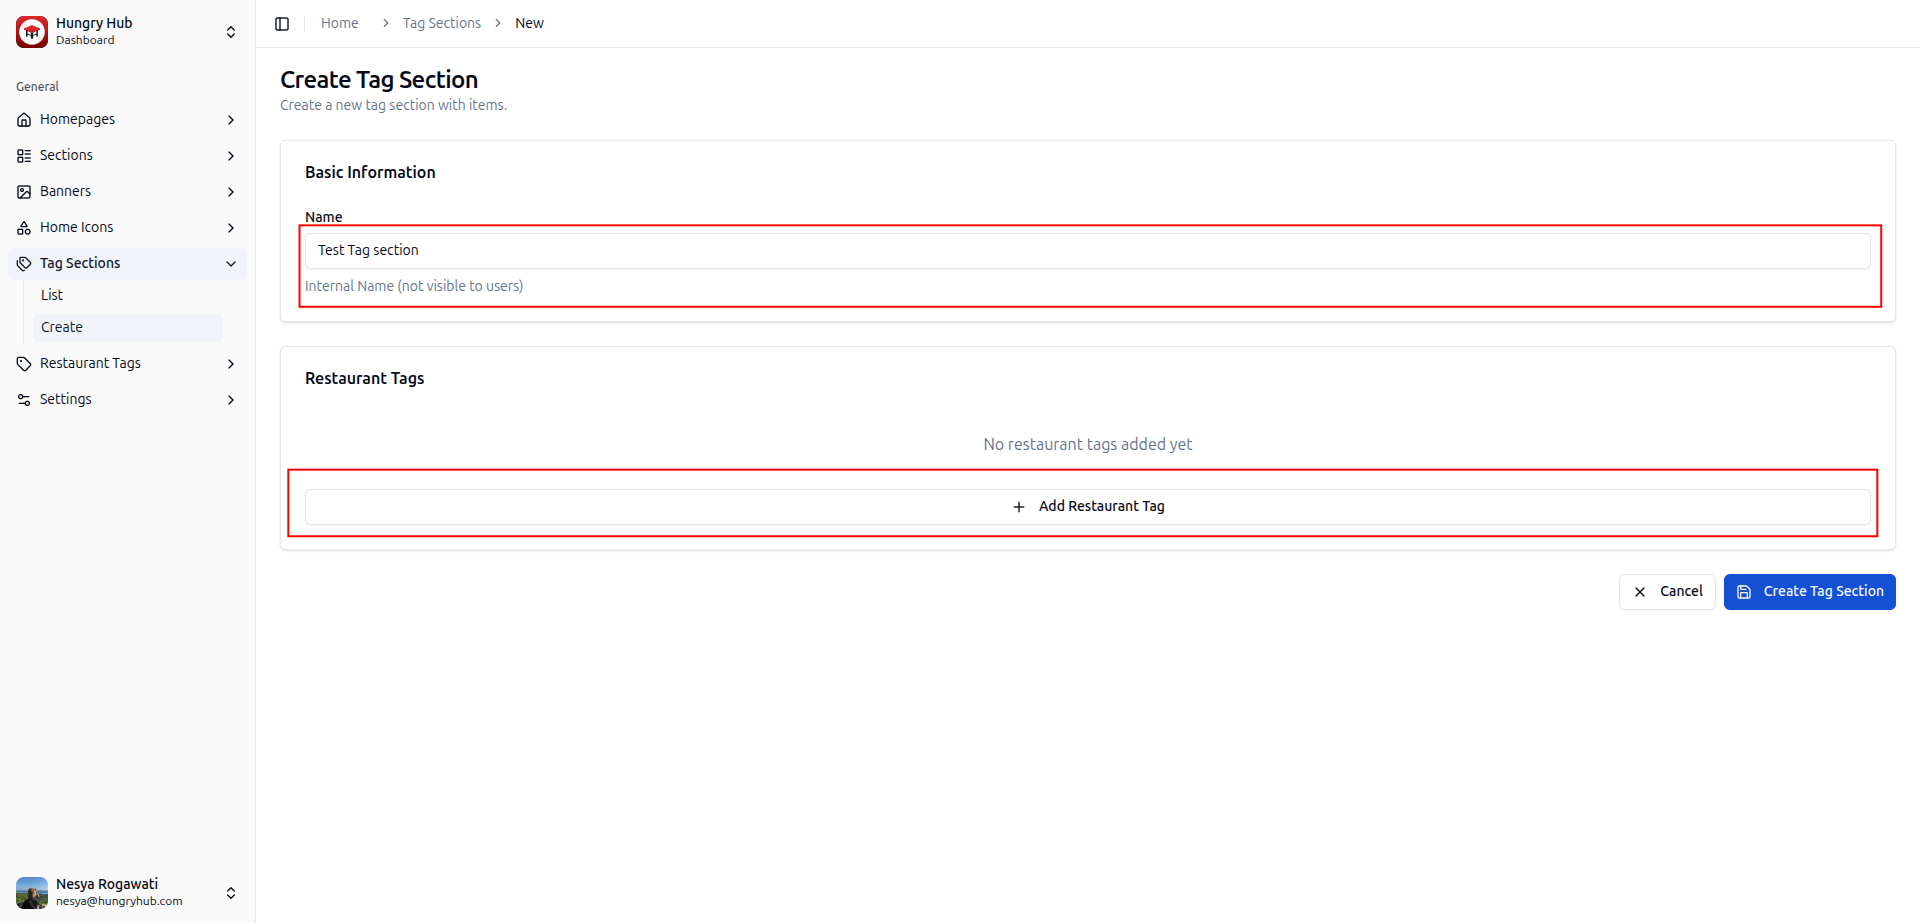The height and width of the screenshot is (923, 1919).
Task: Collapse the Tag Sections menu chevron
Action: pos(231,264)
